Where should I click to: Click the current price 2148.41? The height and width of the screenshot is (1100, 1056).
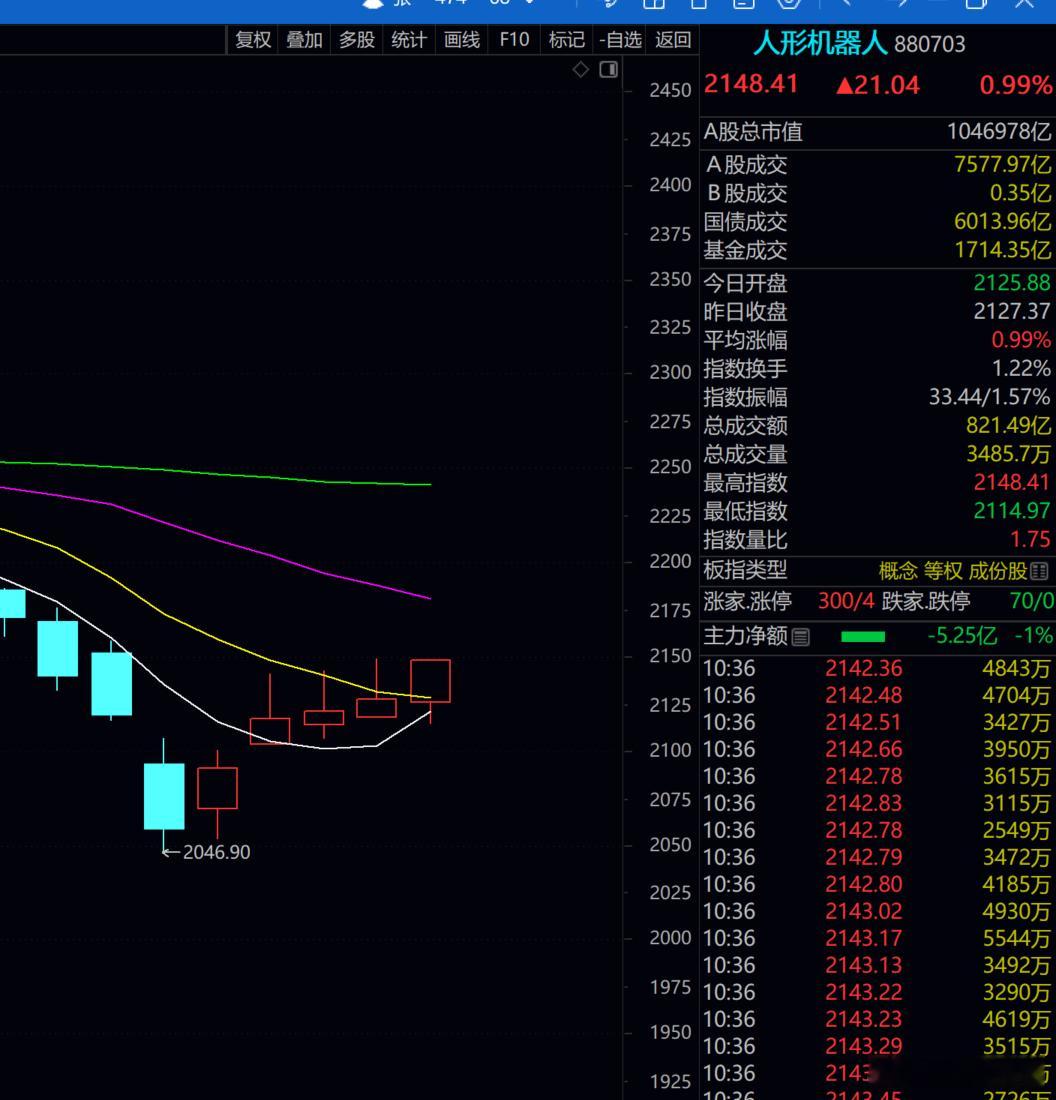(751, 84)
